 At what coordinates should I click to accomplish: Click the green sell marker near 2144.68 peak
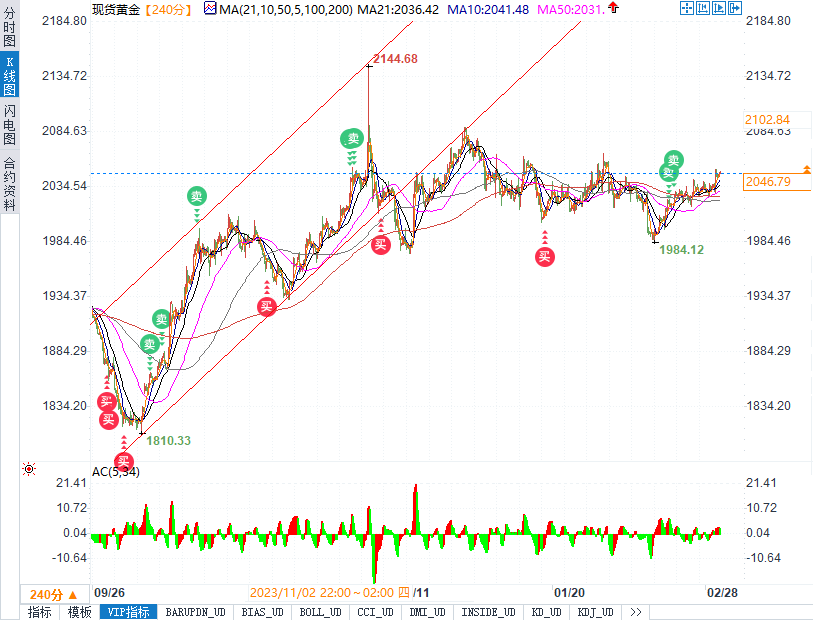(352, 139)
